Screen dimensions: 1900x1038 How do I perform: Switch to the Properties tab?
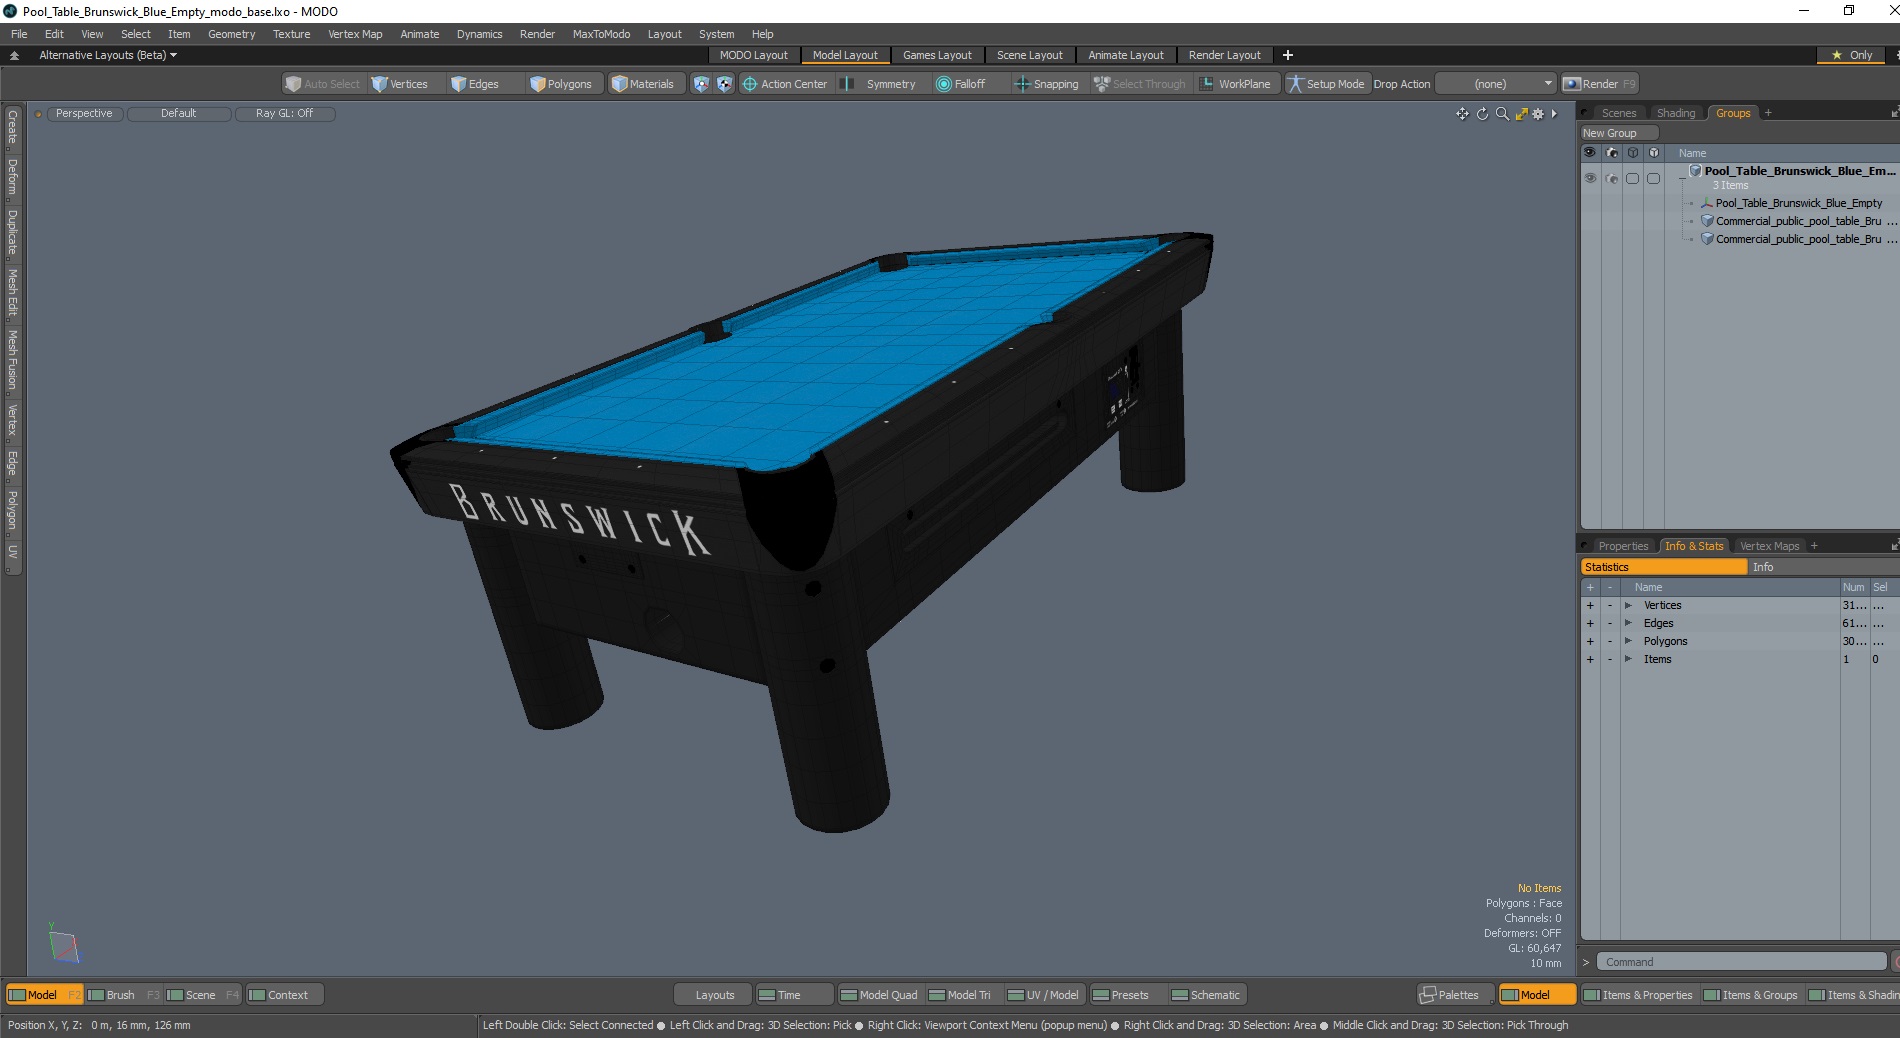[1623, 546]
